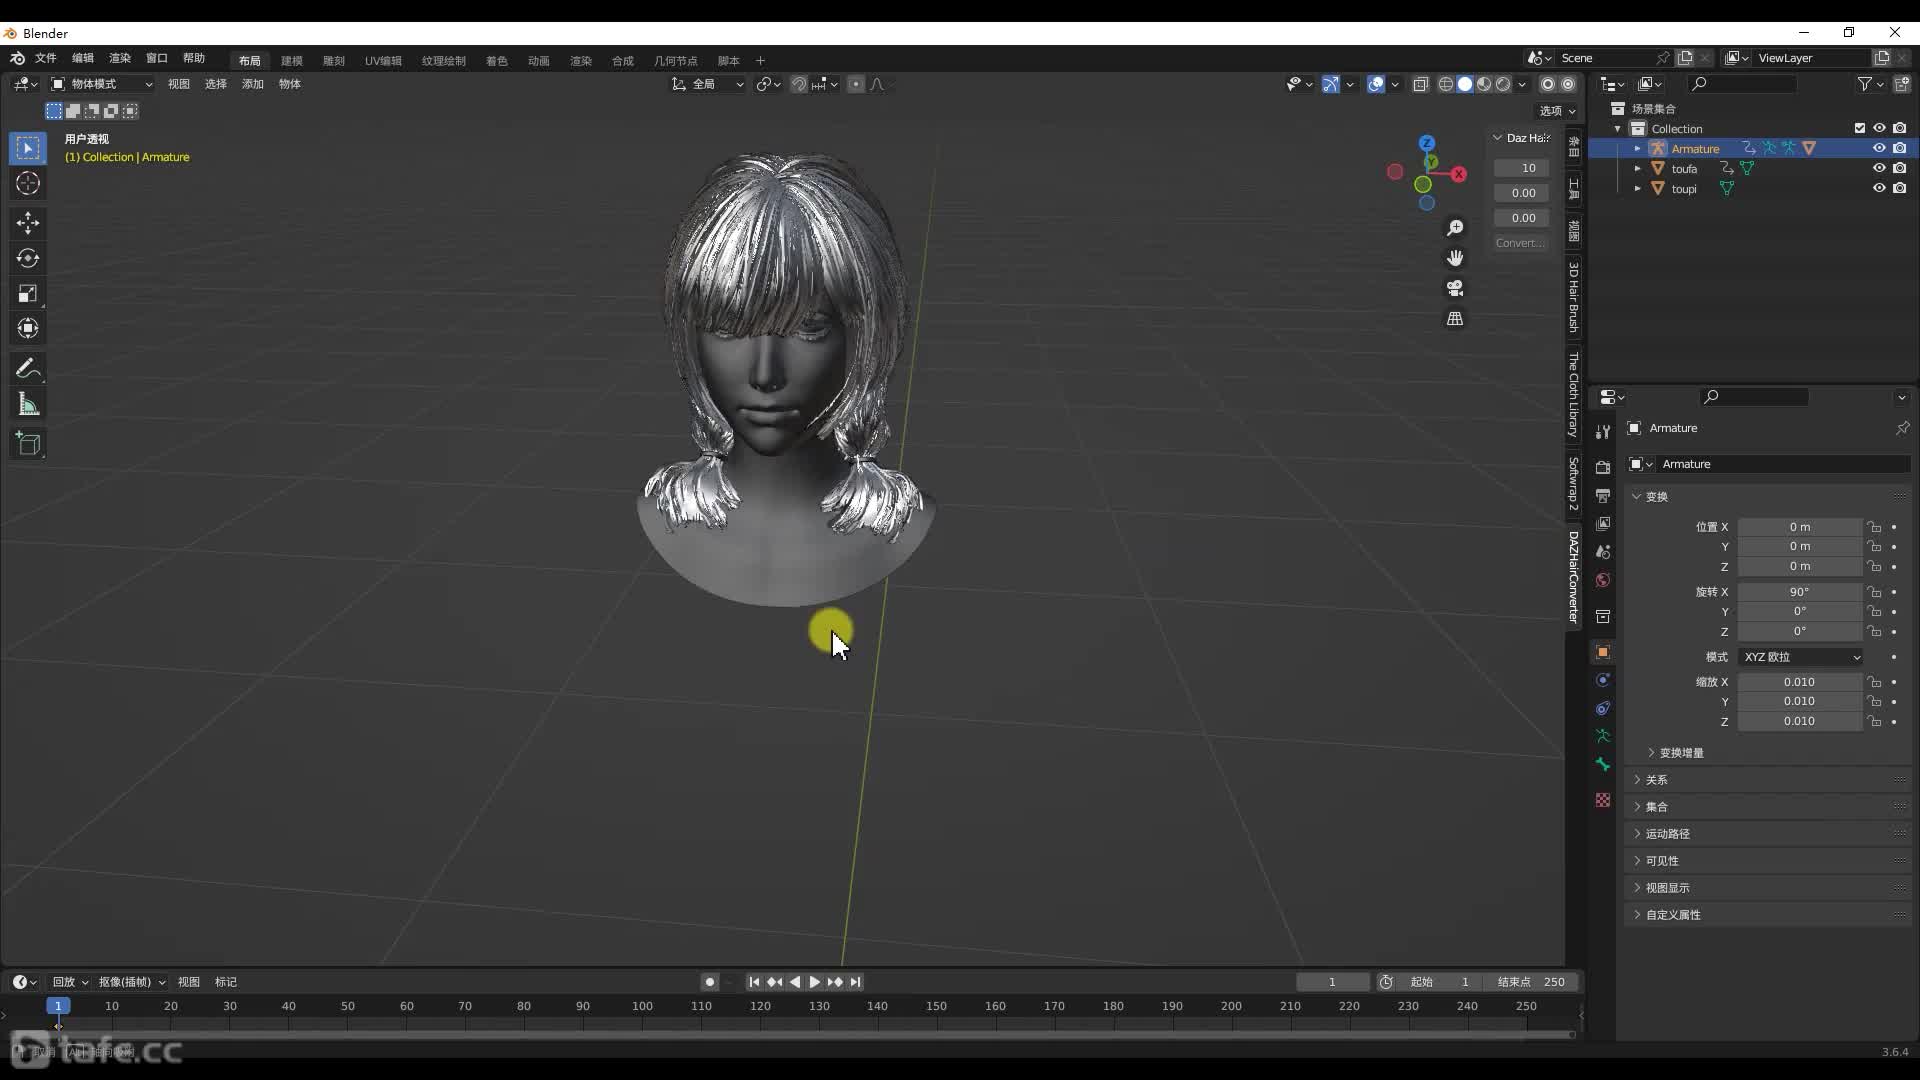The width and height of the screenshot is (1920, 1080).
Task: Switch to the UV编辑 workspace tab
Action: 383,60
